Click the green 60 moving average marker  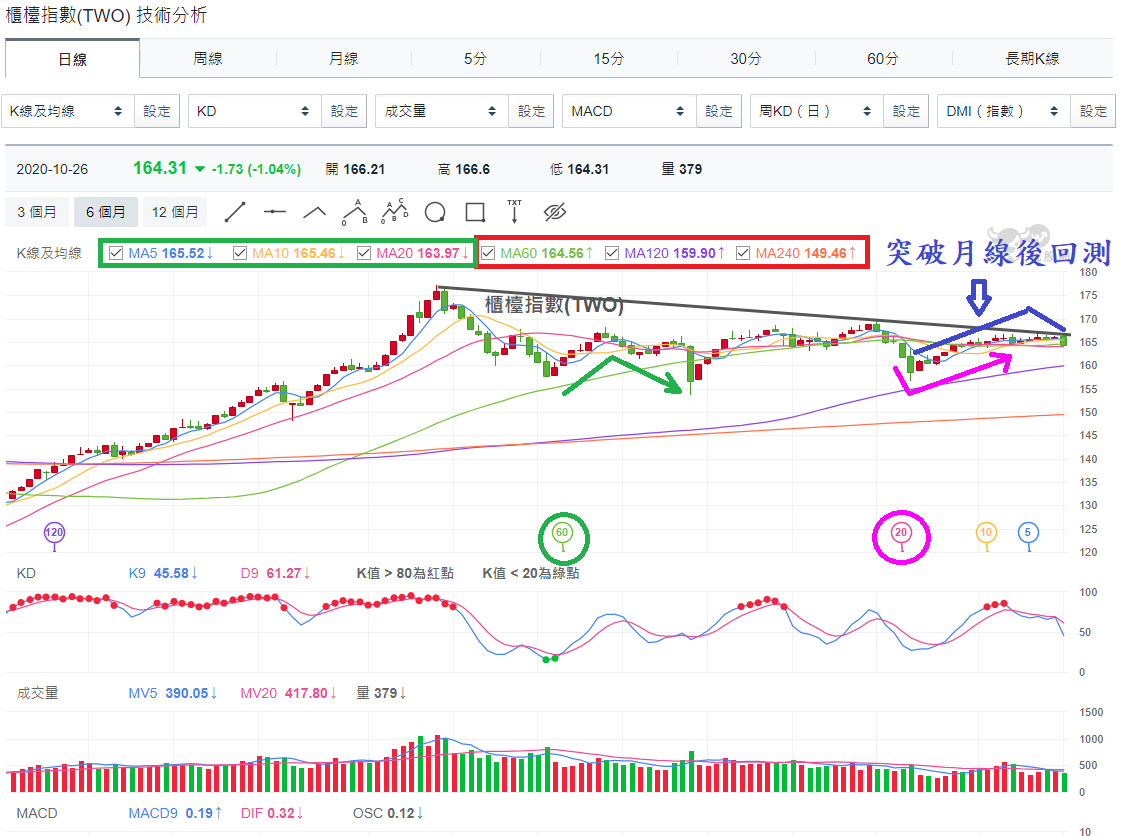[x=562, y=533]
